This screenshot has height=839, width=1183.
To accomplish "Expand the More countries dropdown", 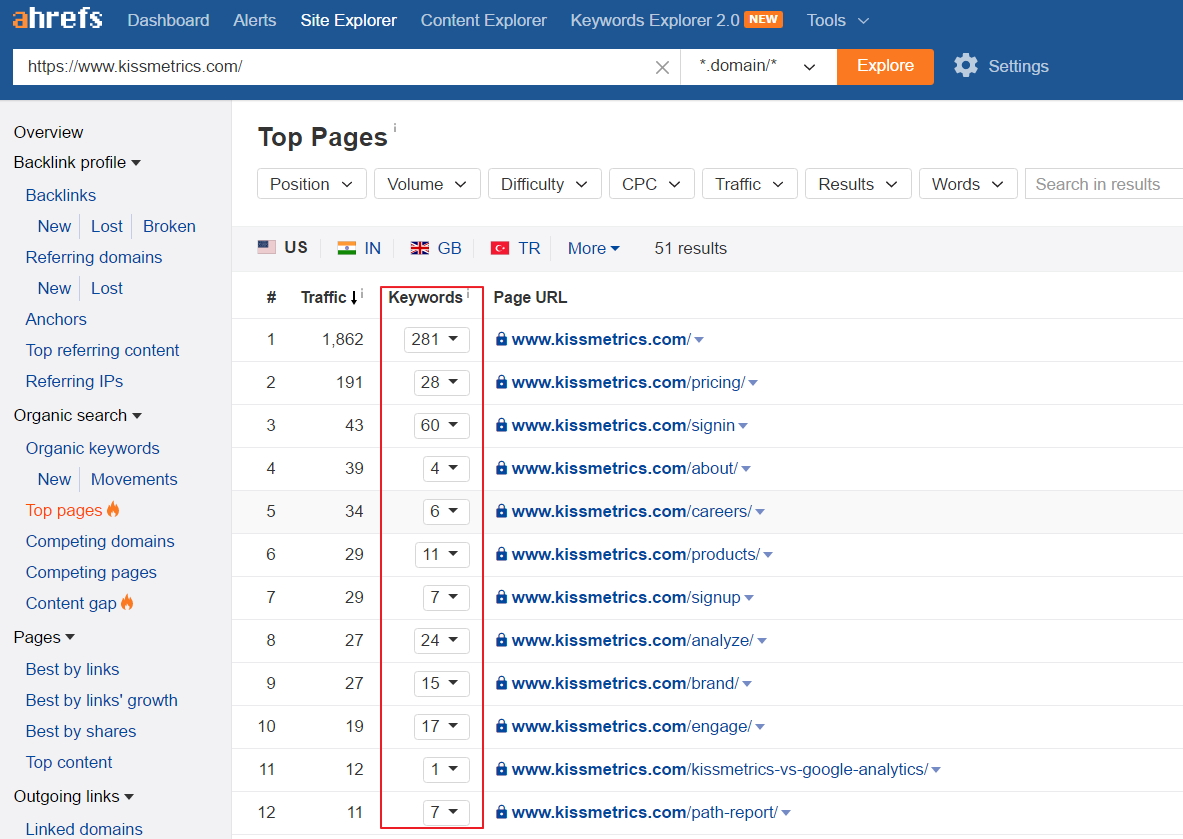I will 592,247.
